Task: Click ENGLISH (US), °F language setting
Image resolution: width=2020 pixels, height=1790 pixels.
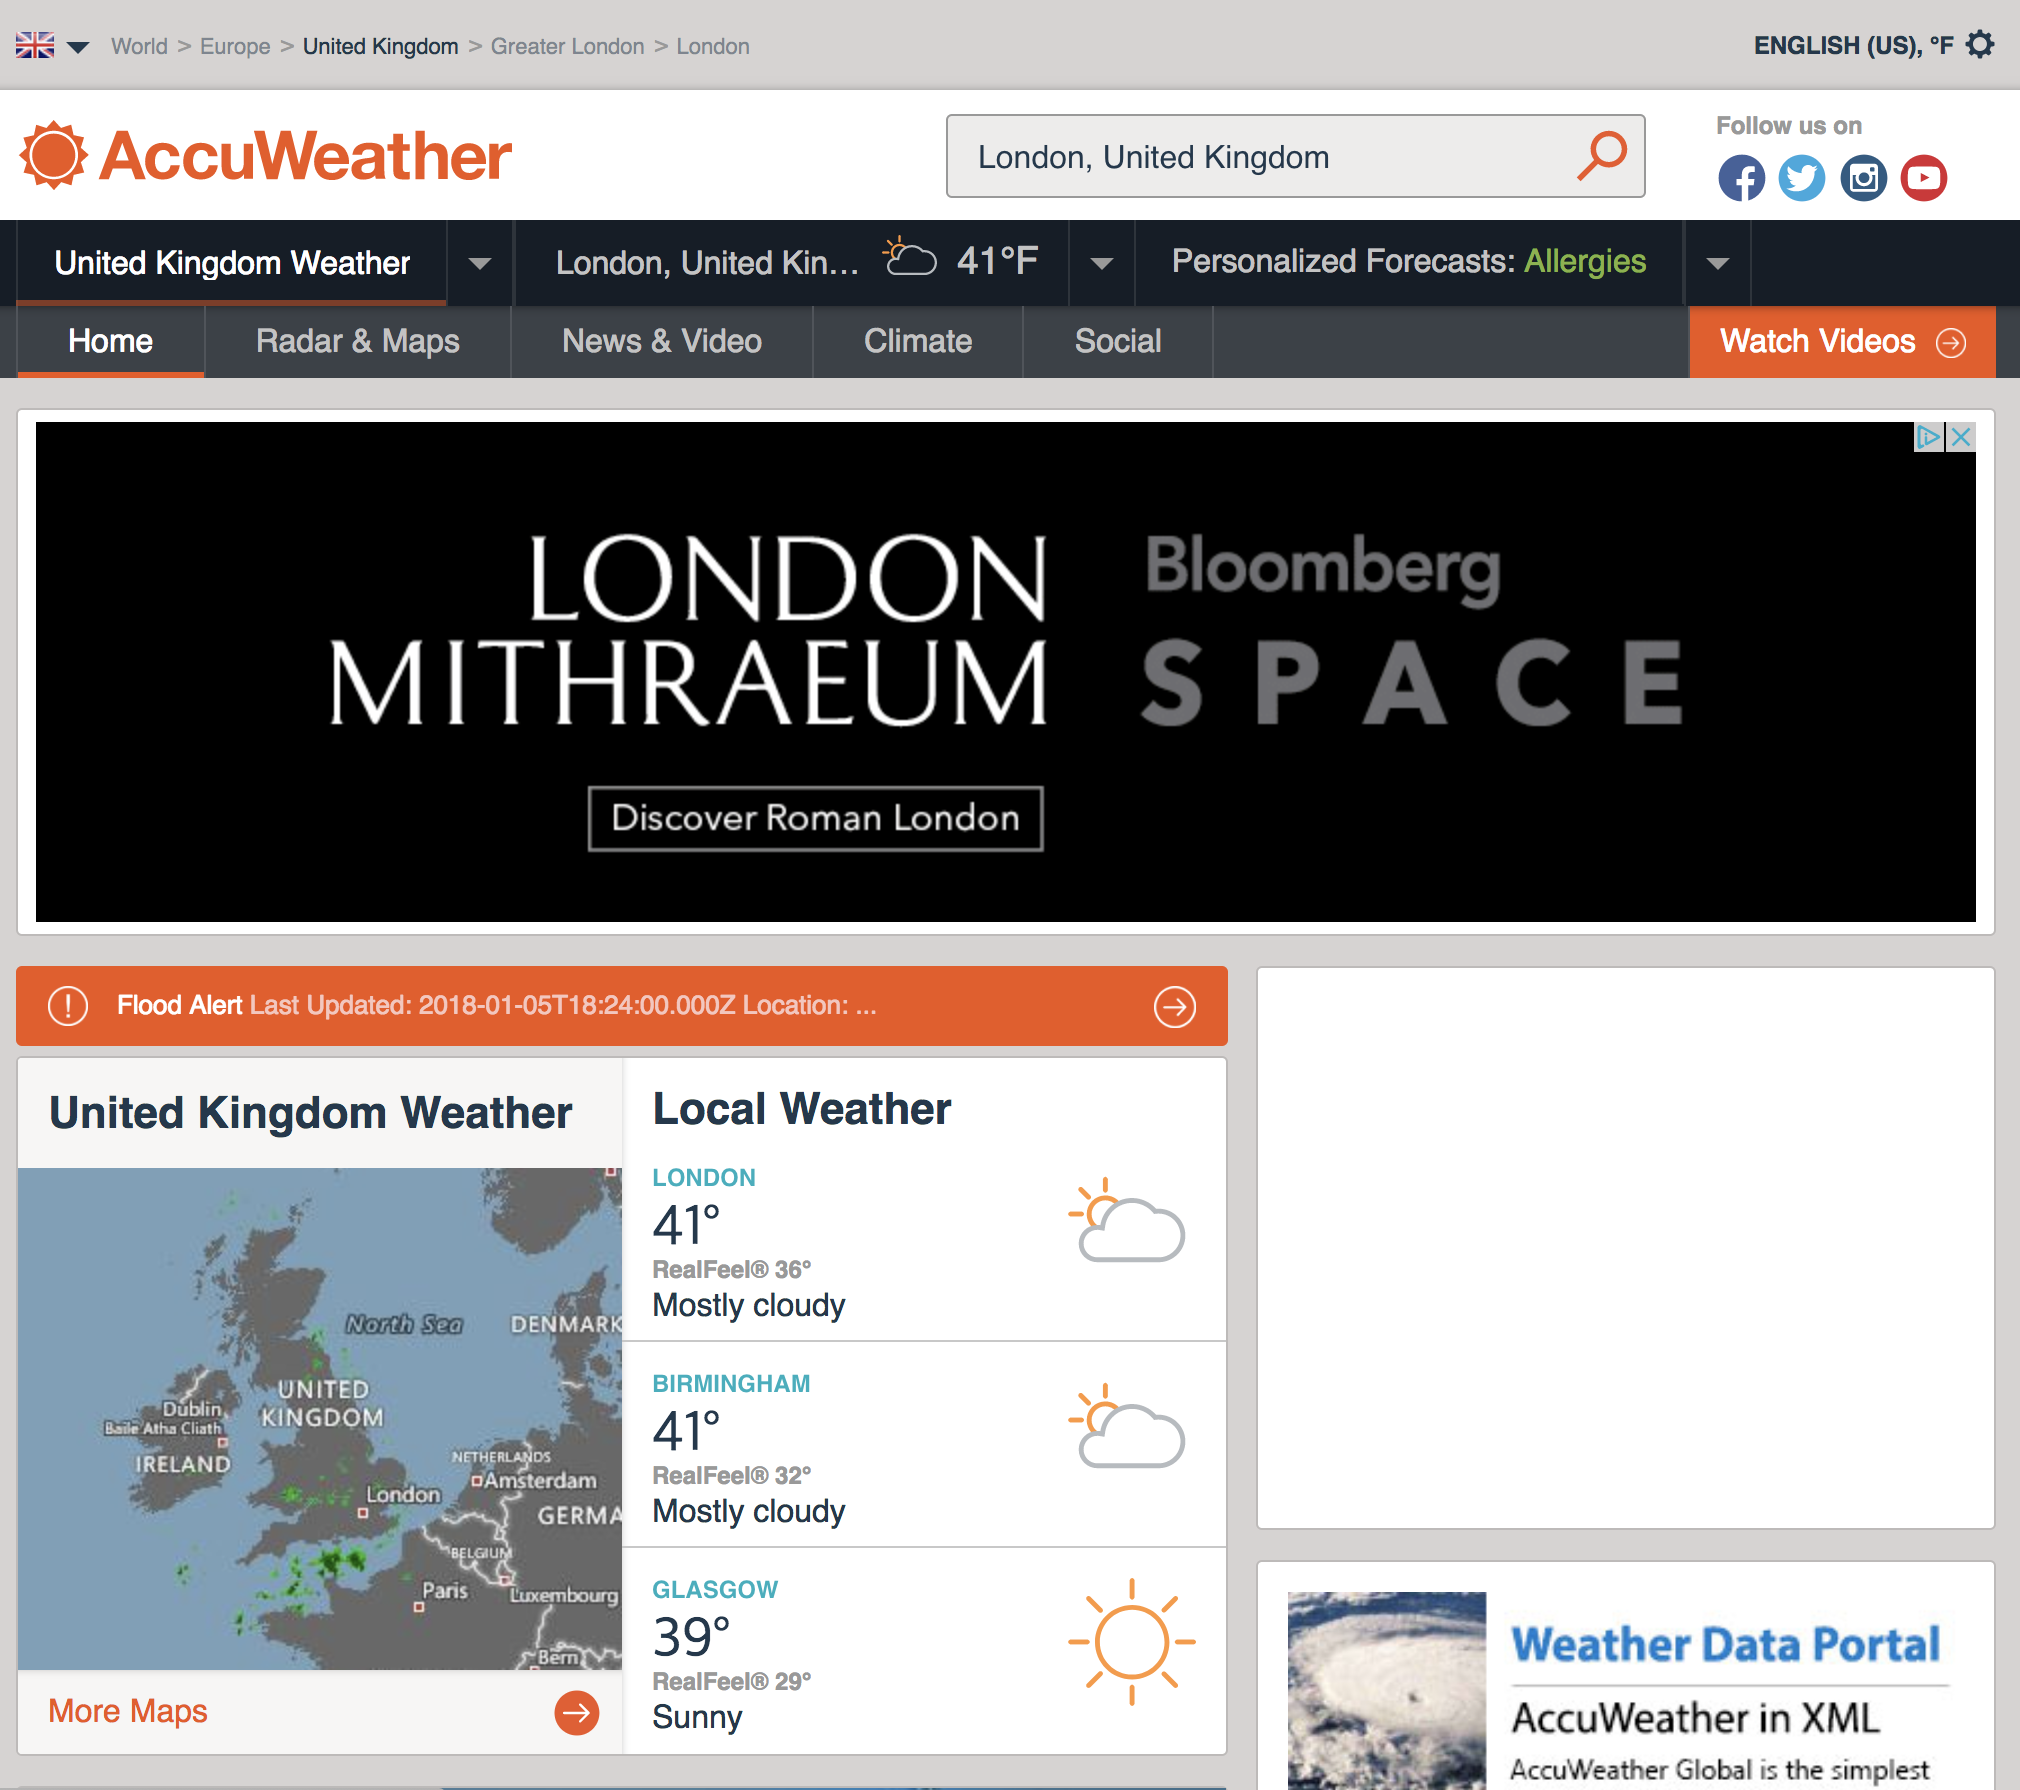Action: [x=1853, y=45]
